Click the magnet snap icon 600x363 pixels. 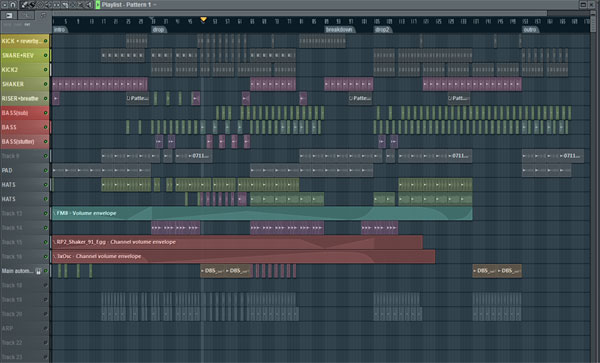tap(13, 5)
